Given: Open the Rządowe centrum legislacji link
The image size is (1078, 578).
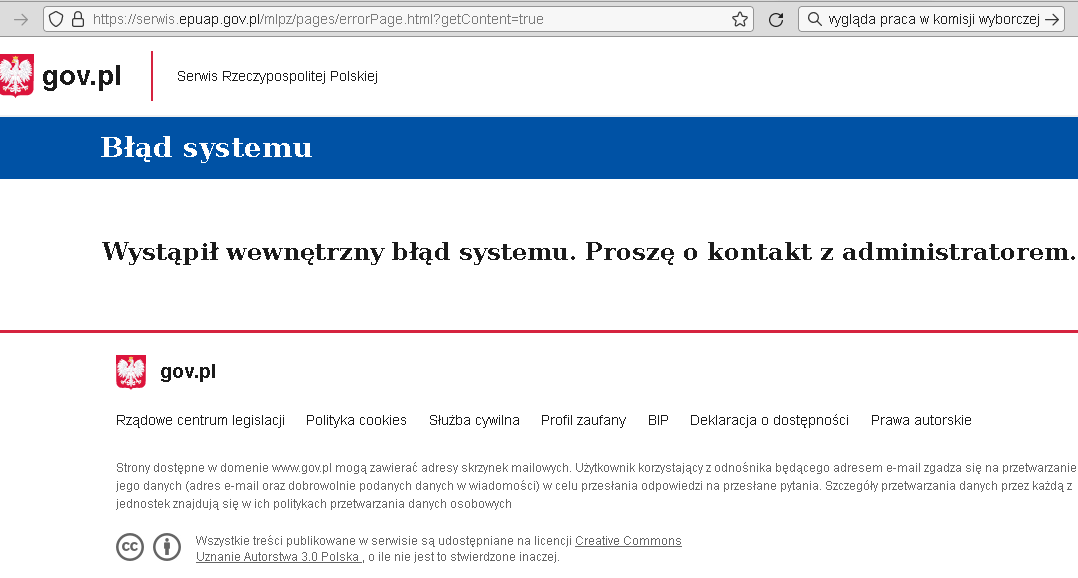Looking at the screenshot, I should pyautogui.click(x=199, y=420).
